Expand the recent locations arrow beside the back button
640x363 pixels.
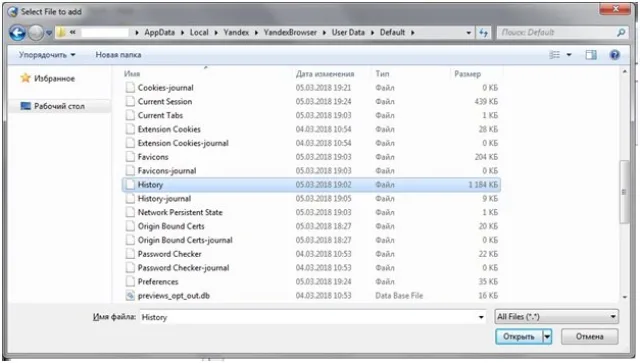[x=49, y=33]
